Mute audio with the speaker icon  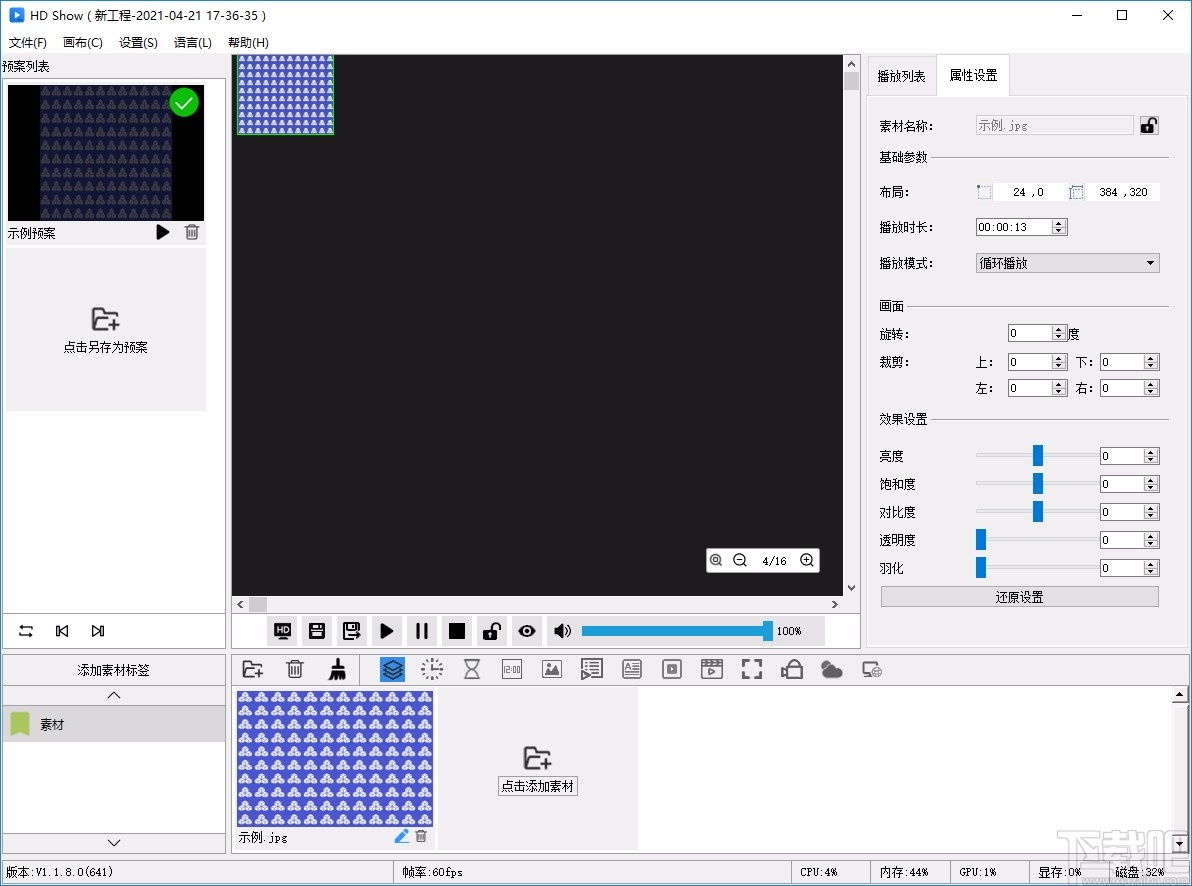click(x=563, y=630)
